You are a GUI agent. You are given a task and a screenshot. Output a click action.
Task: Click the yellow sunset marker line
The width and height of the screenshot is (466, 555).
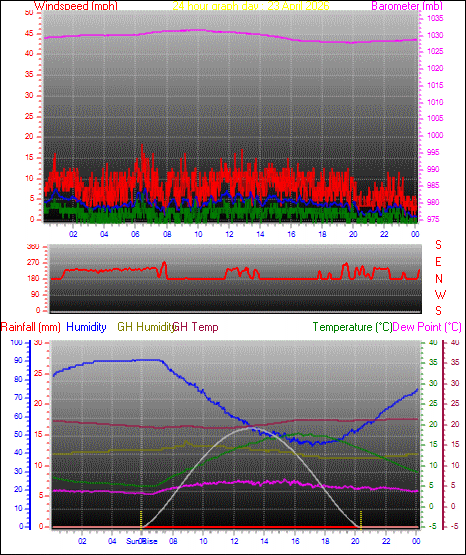(361, 519)
